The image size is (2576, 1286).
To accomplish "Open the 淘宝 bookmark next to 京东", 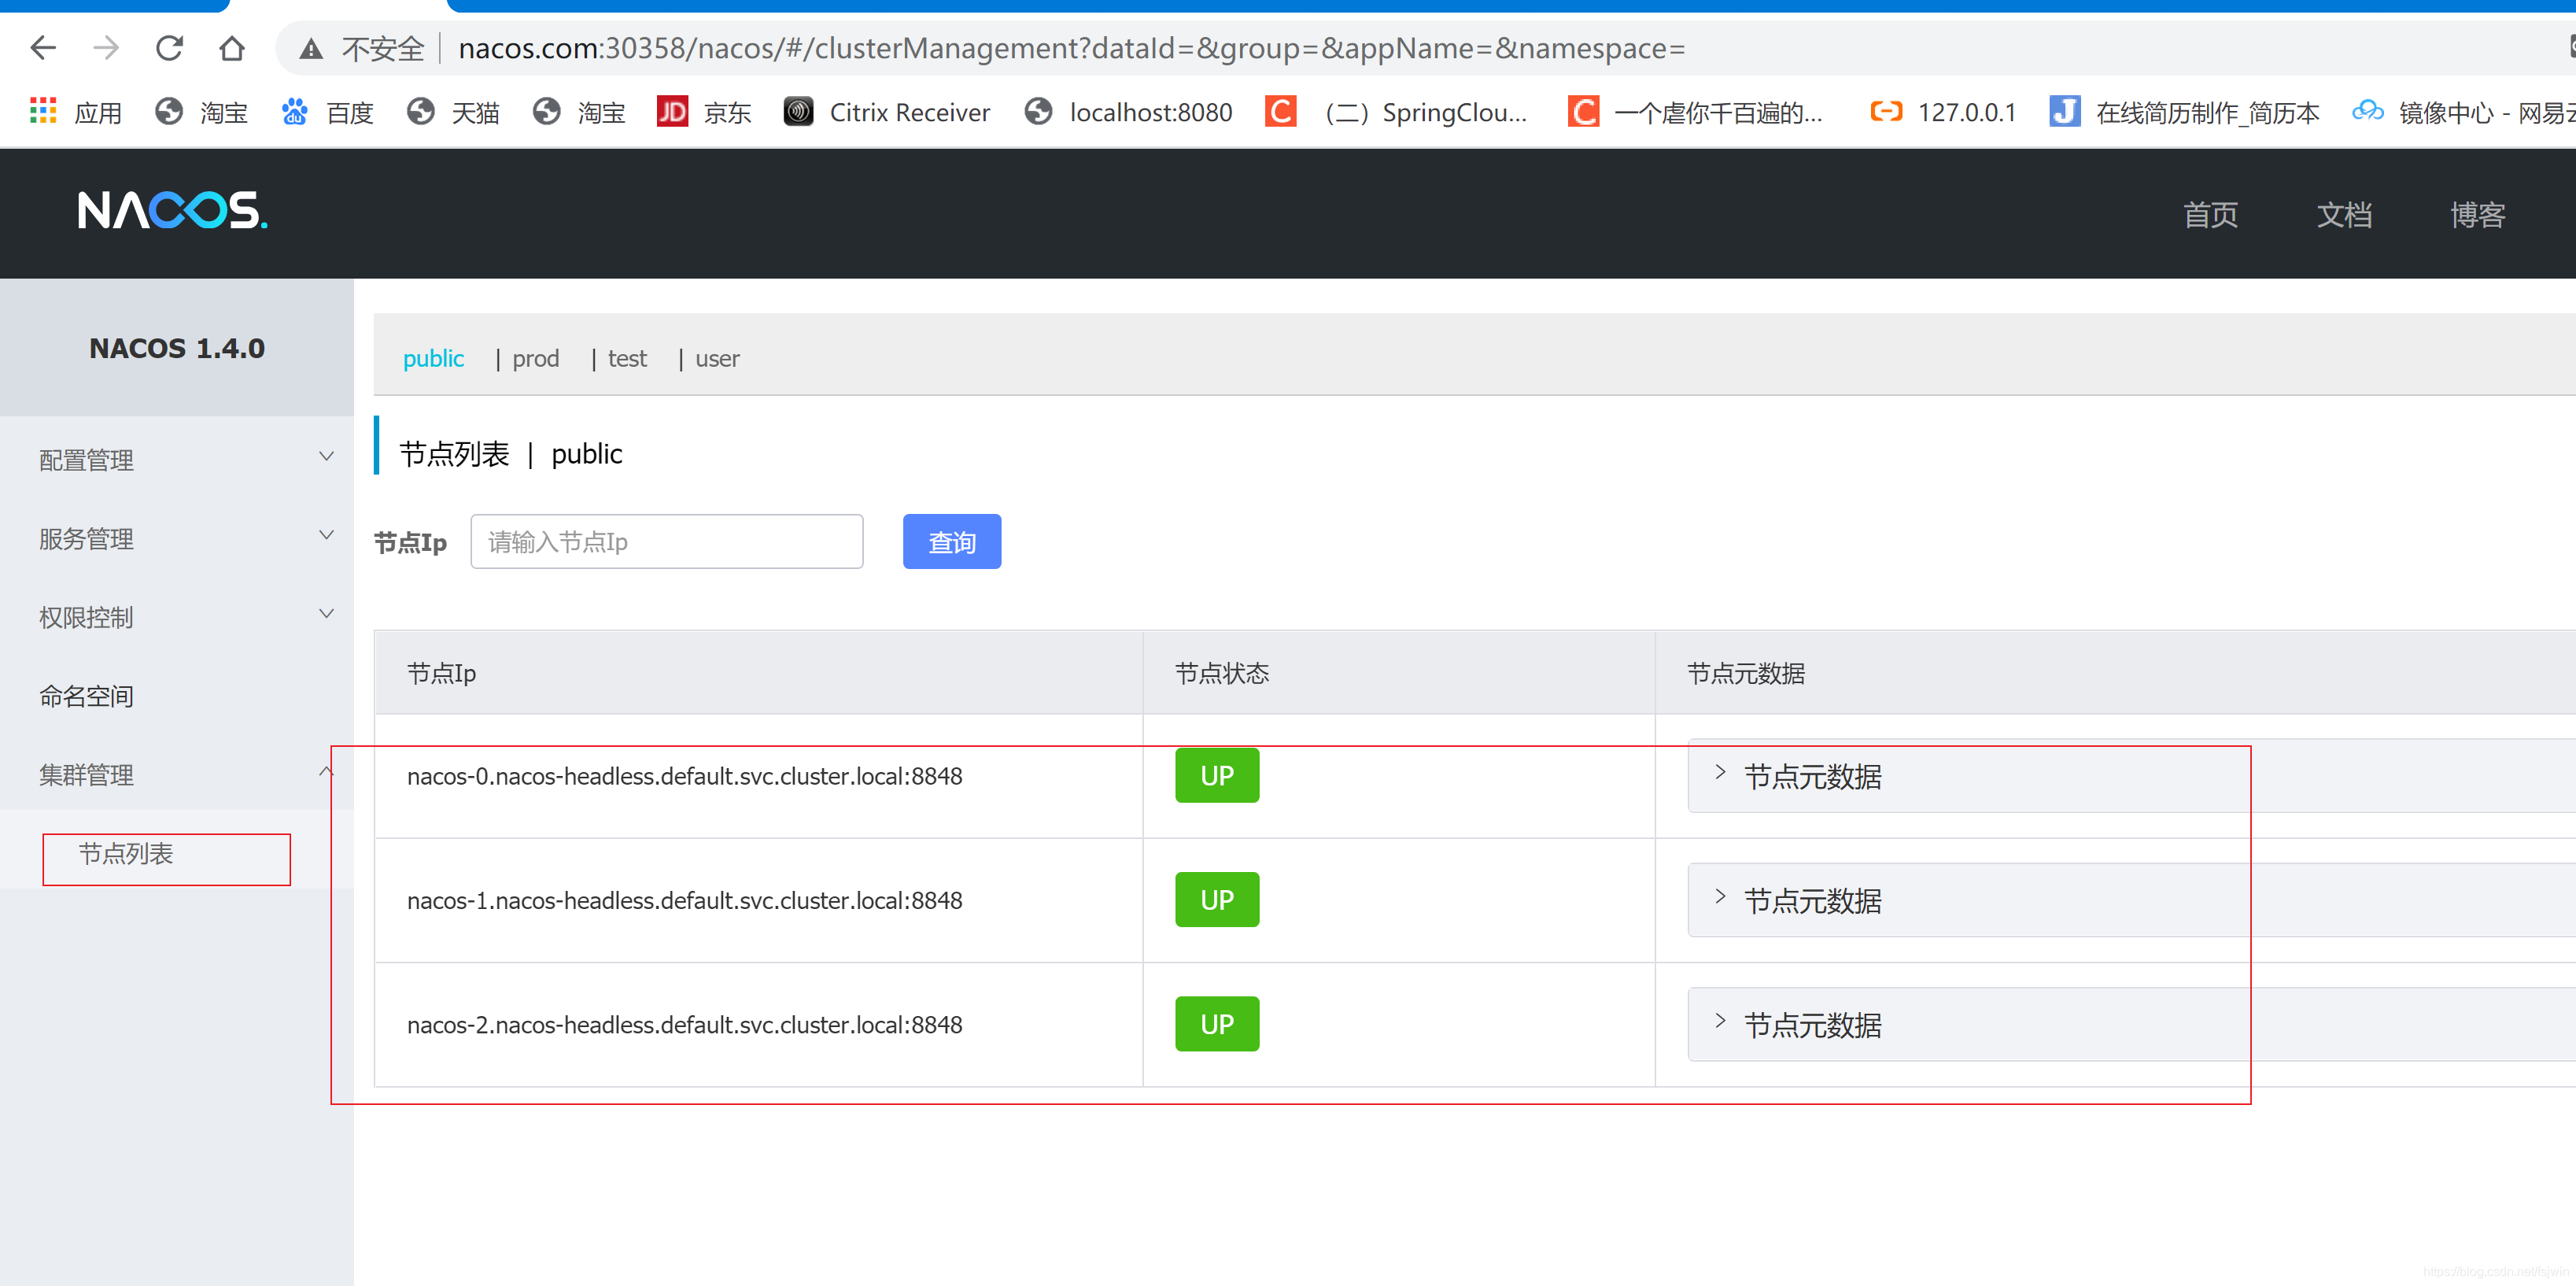I will click(x=579, y=112).
